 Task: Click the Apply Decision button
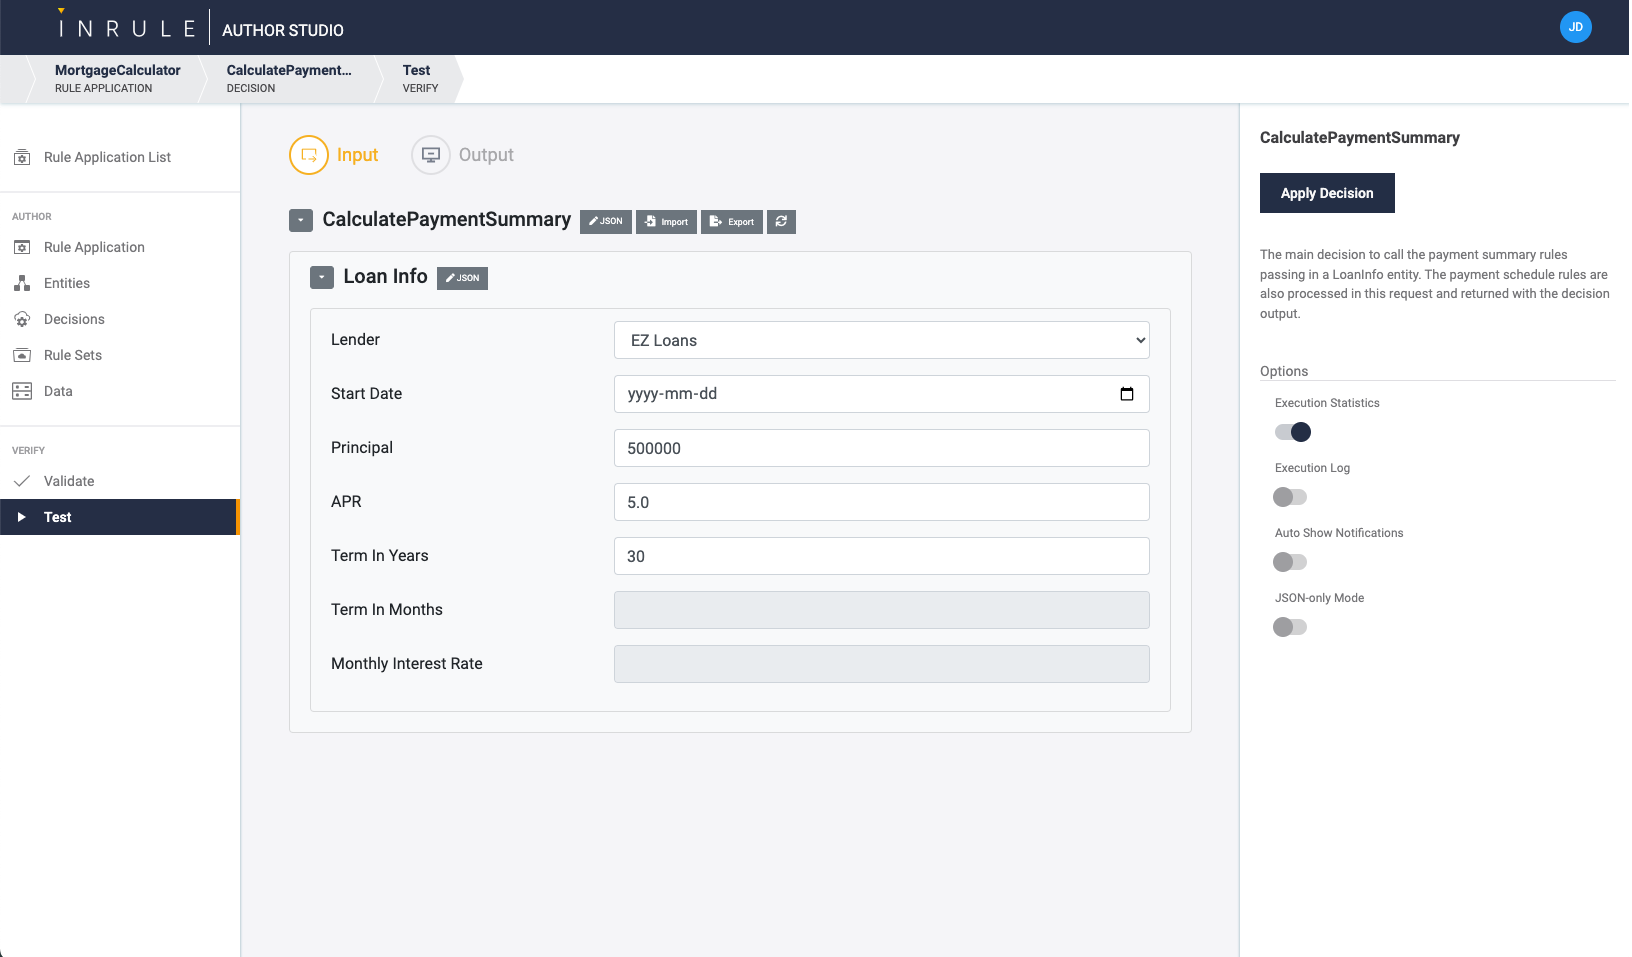[1327, 193]
